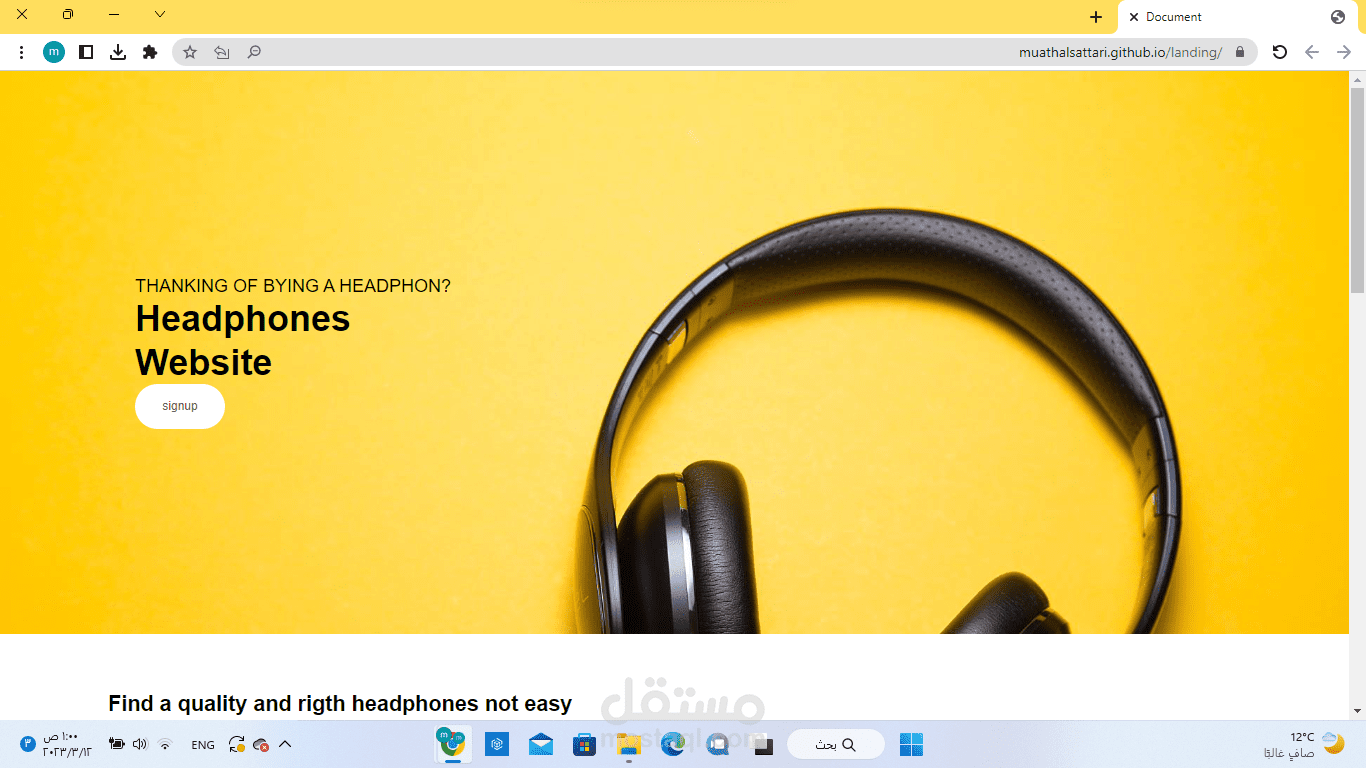Click the white signup button

180,406
